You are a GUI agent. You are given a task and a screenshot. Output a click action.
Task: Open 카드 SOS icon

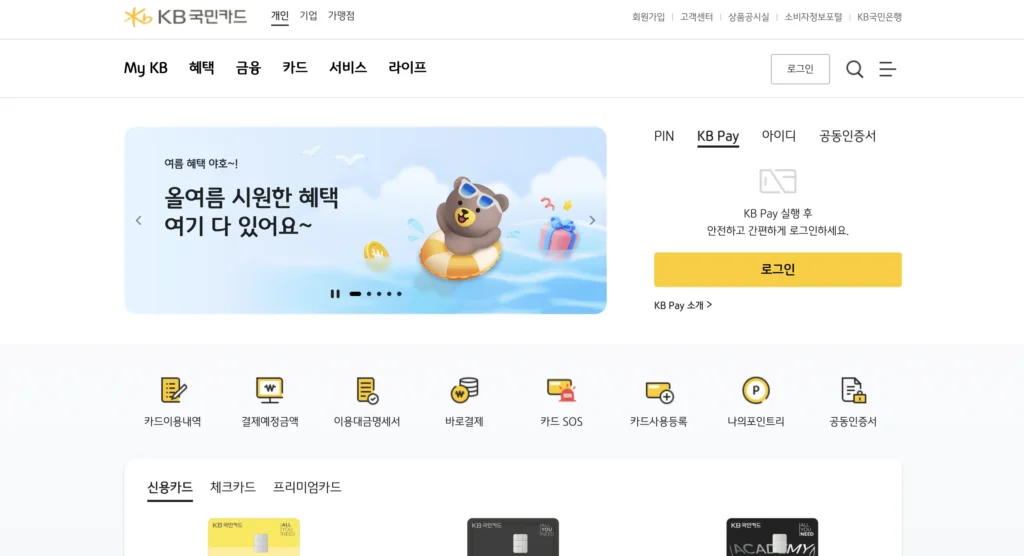(562, 390)
